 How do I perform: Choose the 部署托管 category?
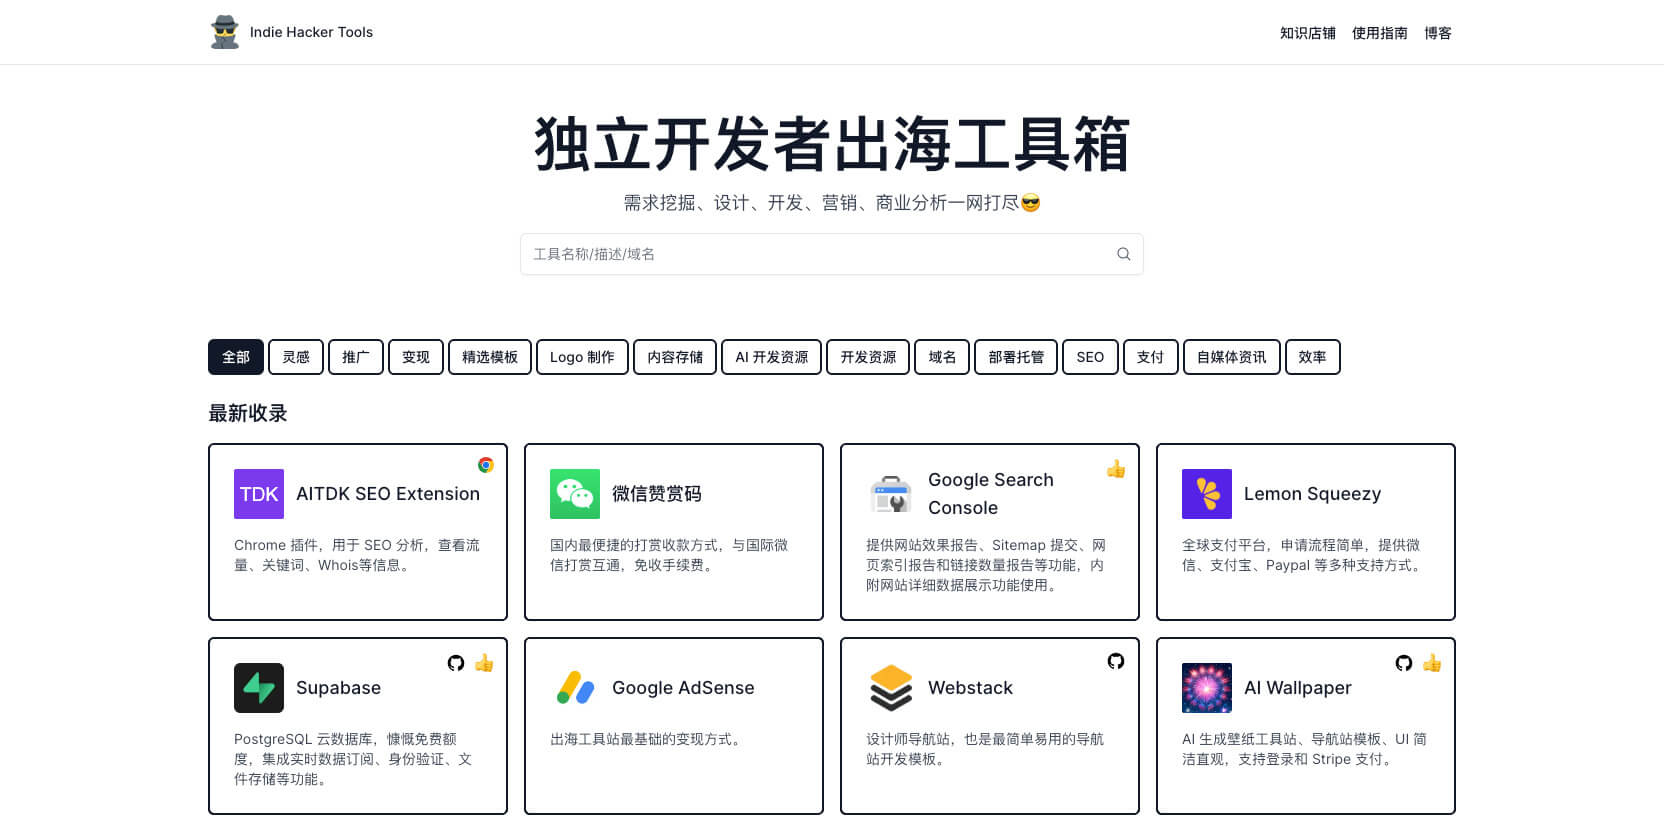pyautogui.click(x=1016, y=357)
